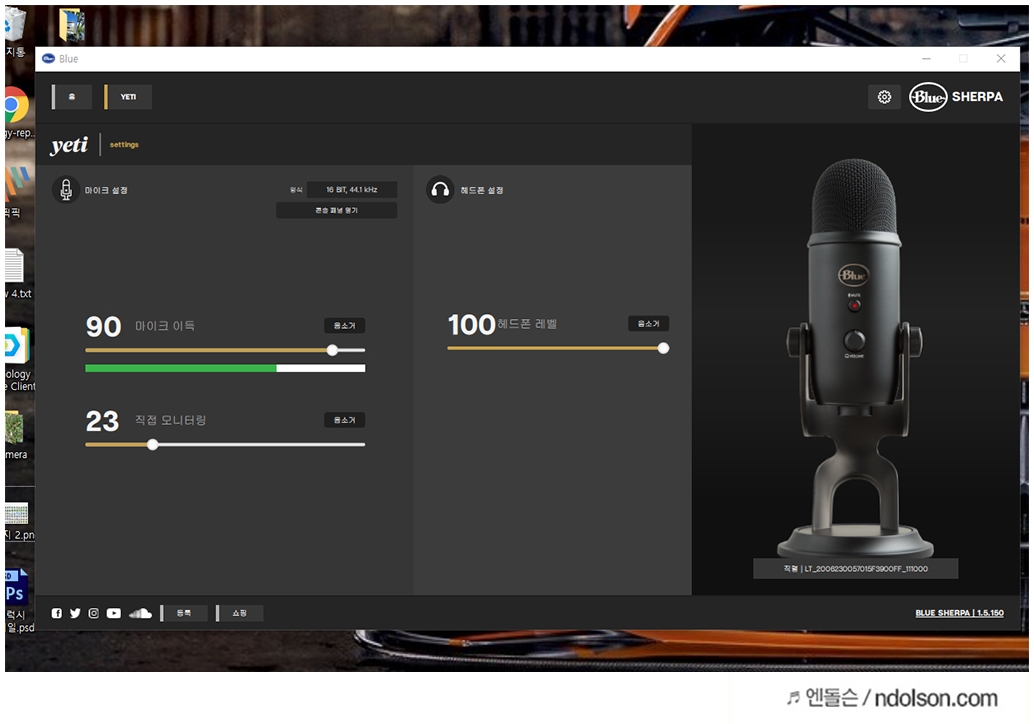The image size is (1034, 724).
Task: Click the yeti logo heading
Action: coord(69,144)
